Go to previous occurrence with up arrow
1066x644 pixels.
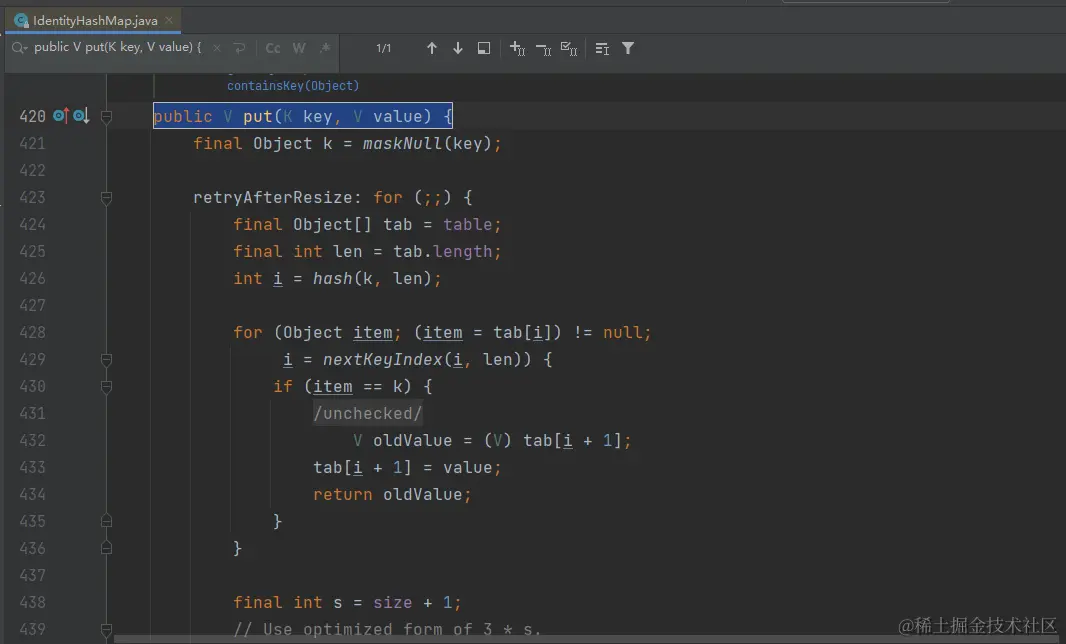pos(432,48)
